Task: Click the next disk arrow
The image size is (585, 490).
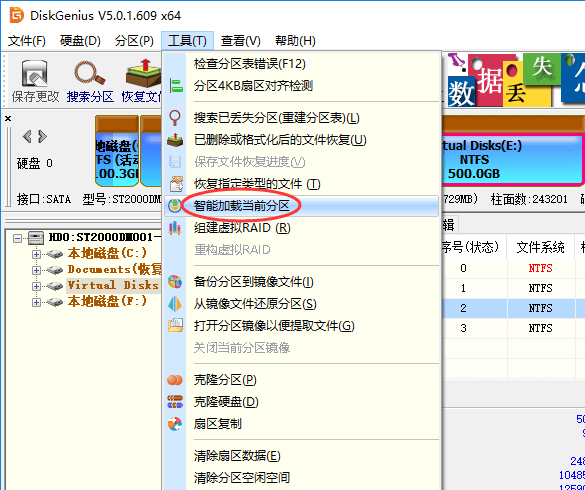Action: tap(43, 137)
